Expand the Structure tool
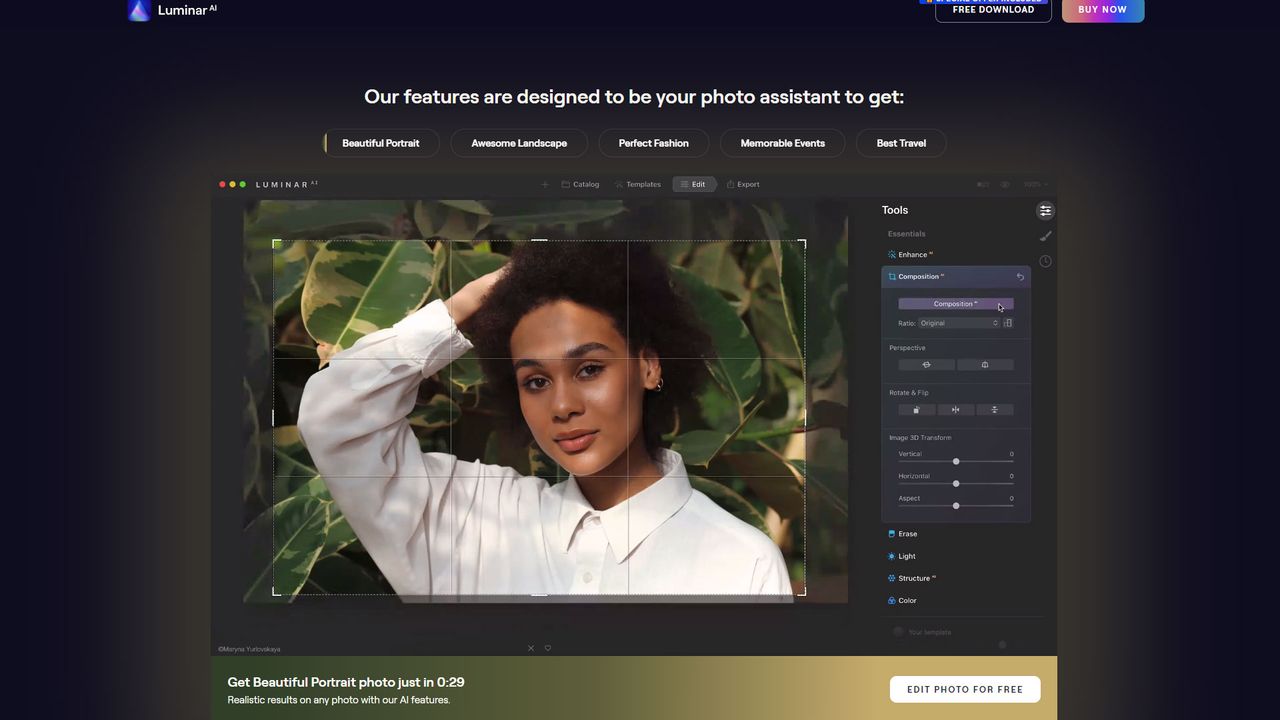The width and height of the screenshot is (1280, 720). [912, 578]
